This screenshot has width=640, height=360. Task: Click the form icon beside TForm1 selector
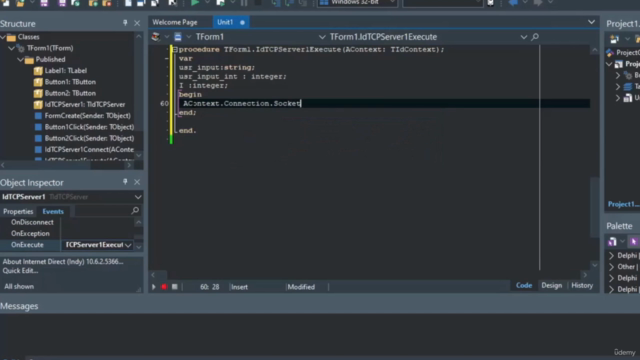click(178, 37)
